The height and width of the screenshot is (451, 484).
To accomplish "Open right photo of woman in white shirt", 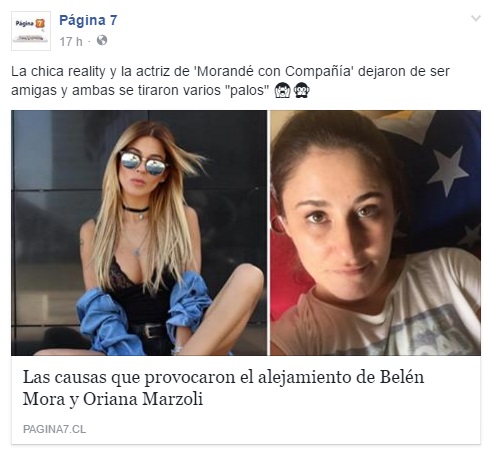I will [375, 233].
